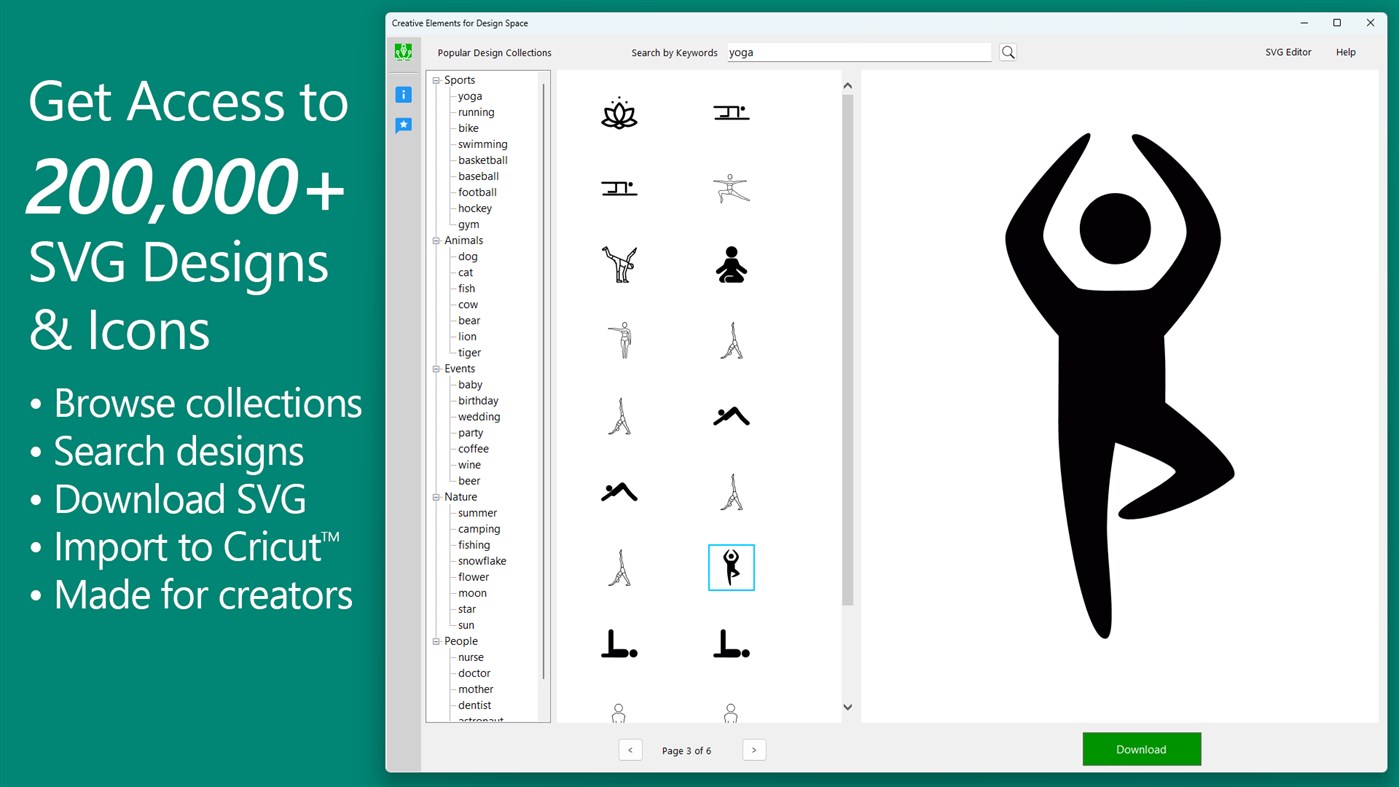This screenshot has height=787, width=1399.
Task: Go to the next results page
Action: point(754,749)
